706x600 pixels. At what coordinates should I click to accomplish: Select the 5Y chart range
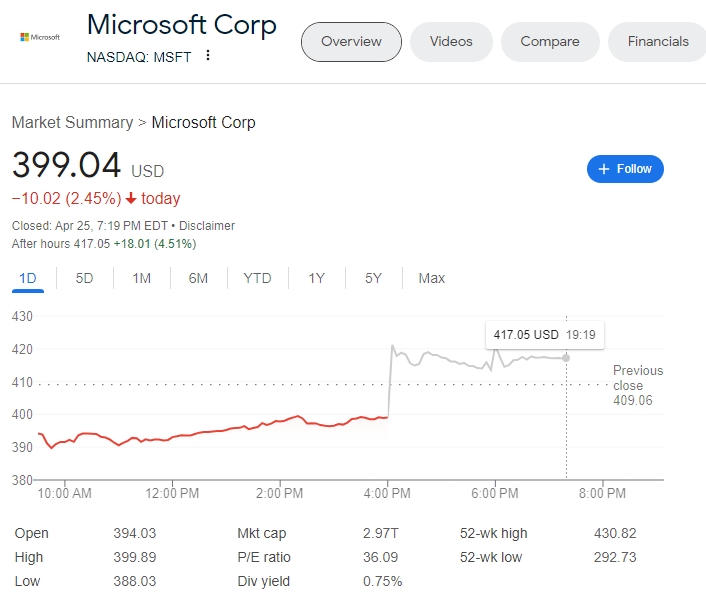point(373,278)
